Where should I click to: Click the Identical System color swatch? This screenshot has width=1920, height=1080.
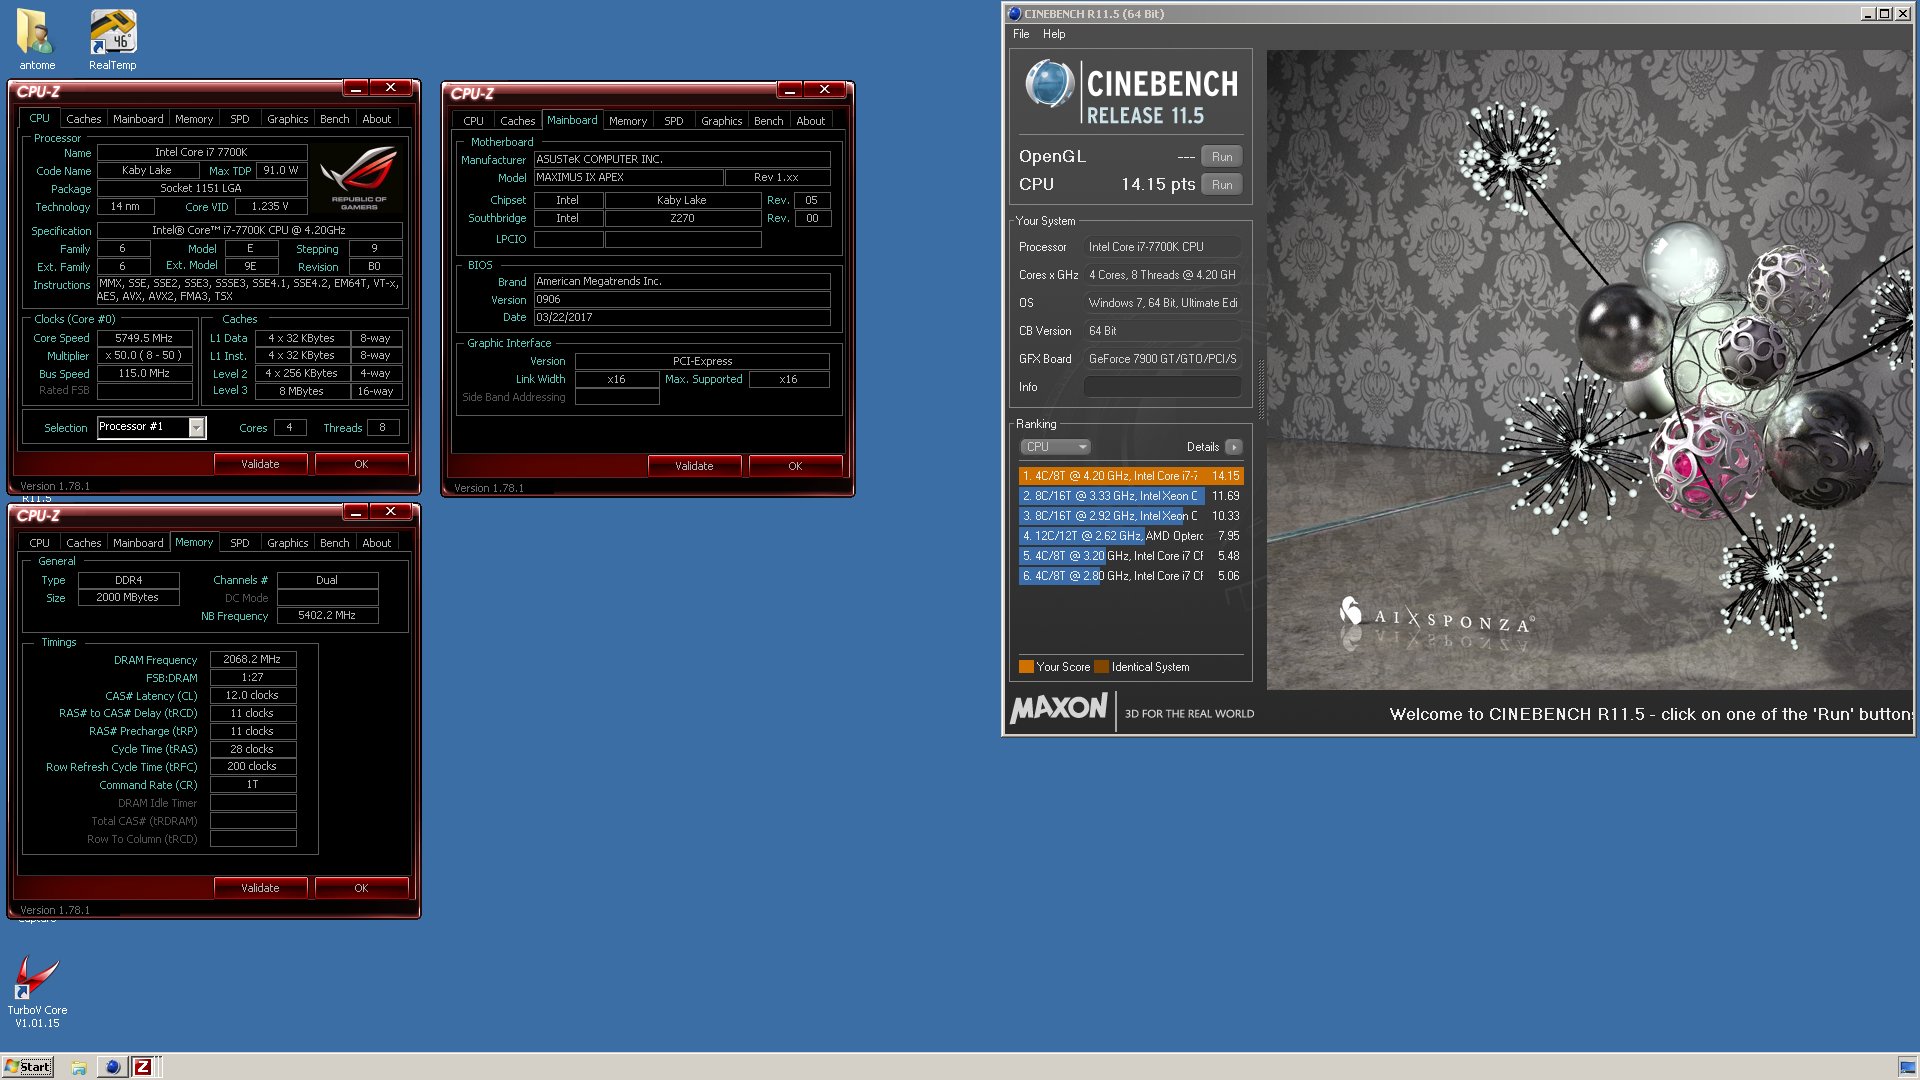click(x=1102, y=667)
